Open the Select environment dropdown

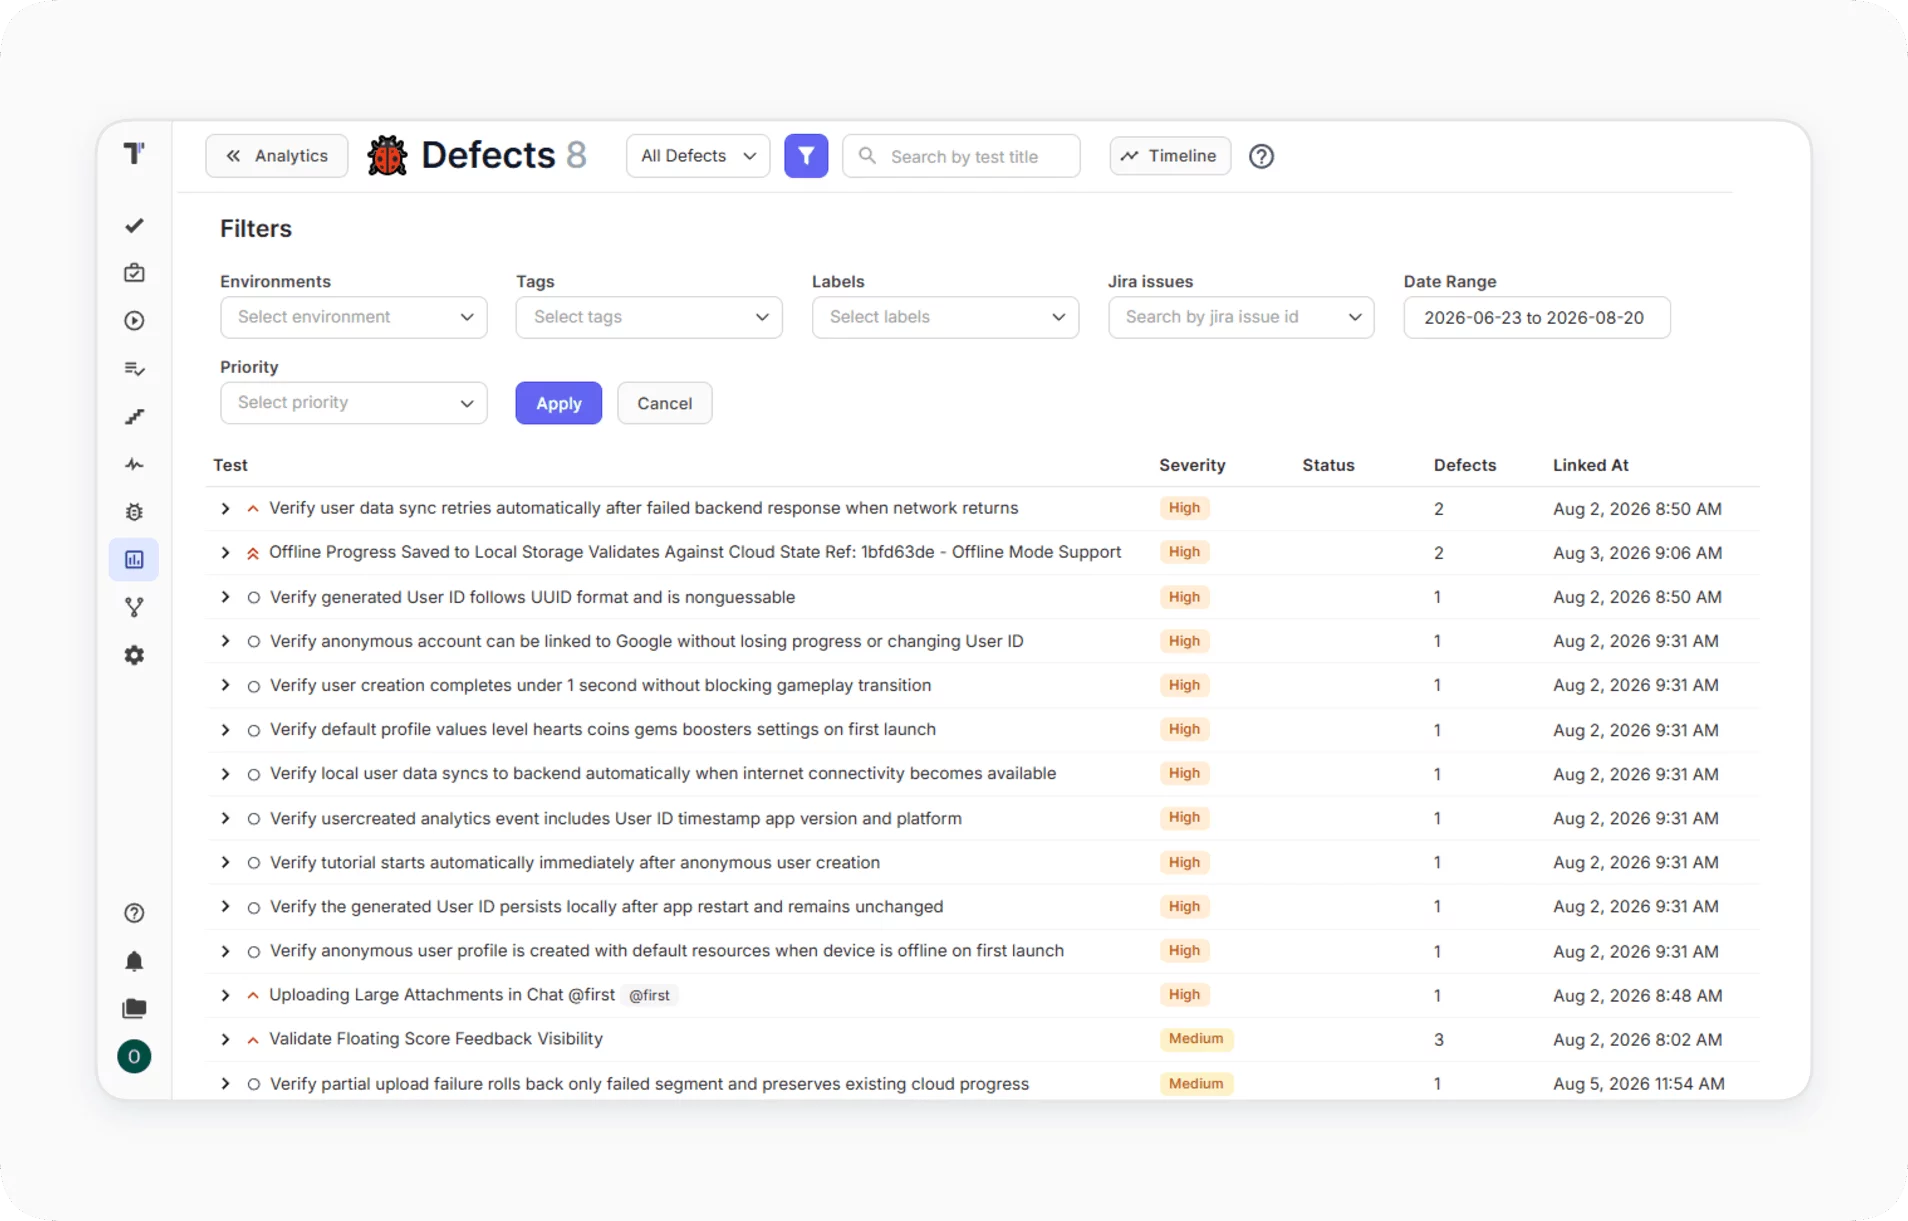coord(354,317)
